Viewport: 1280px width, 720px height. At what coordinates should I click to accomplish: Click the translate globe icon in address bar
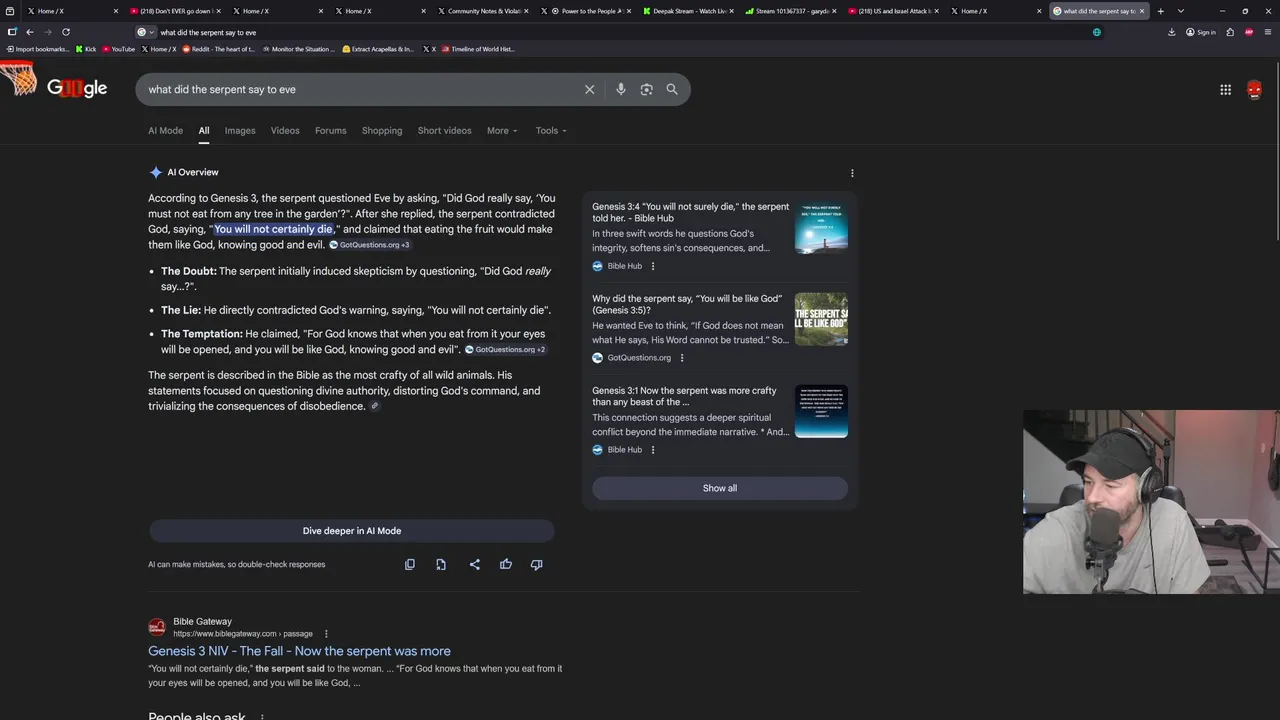point(1097,32)
